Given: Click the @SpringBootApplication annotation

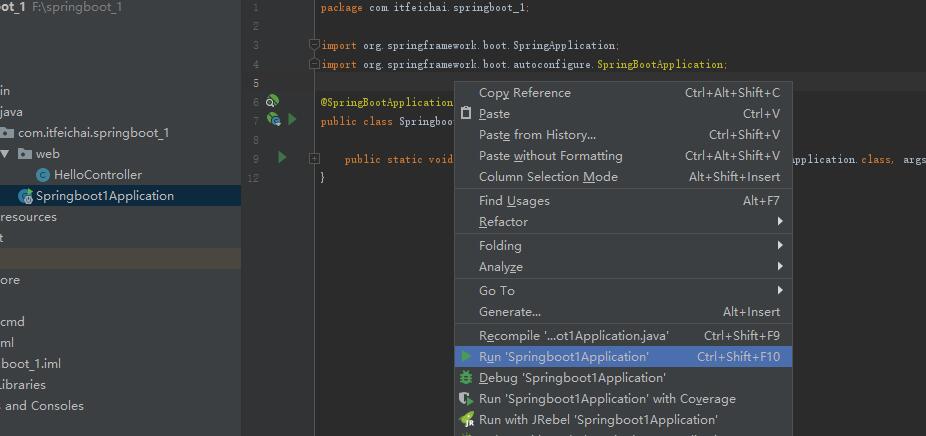Looking at the screenshot, I should [x=387, y=102].
